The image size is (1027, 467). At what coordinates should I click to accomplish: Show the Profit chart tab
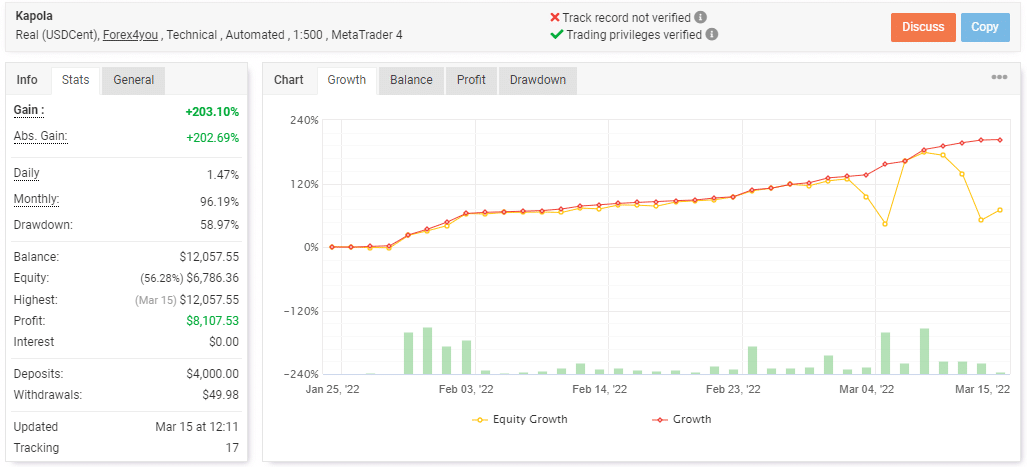point(471,80)
